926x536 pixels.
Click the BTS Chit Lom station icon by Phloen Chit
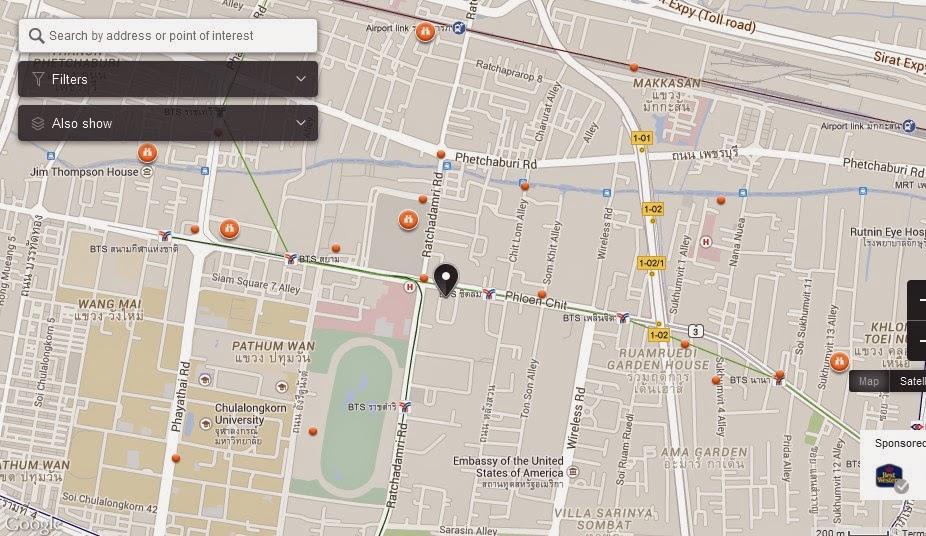pos(489,293)
